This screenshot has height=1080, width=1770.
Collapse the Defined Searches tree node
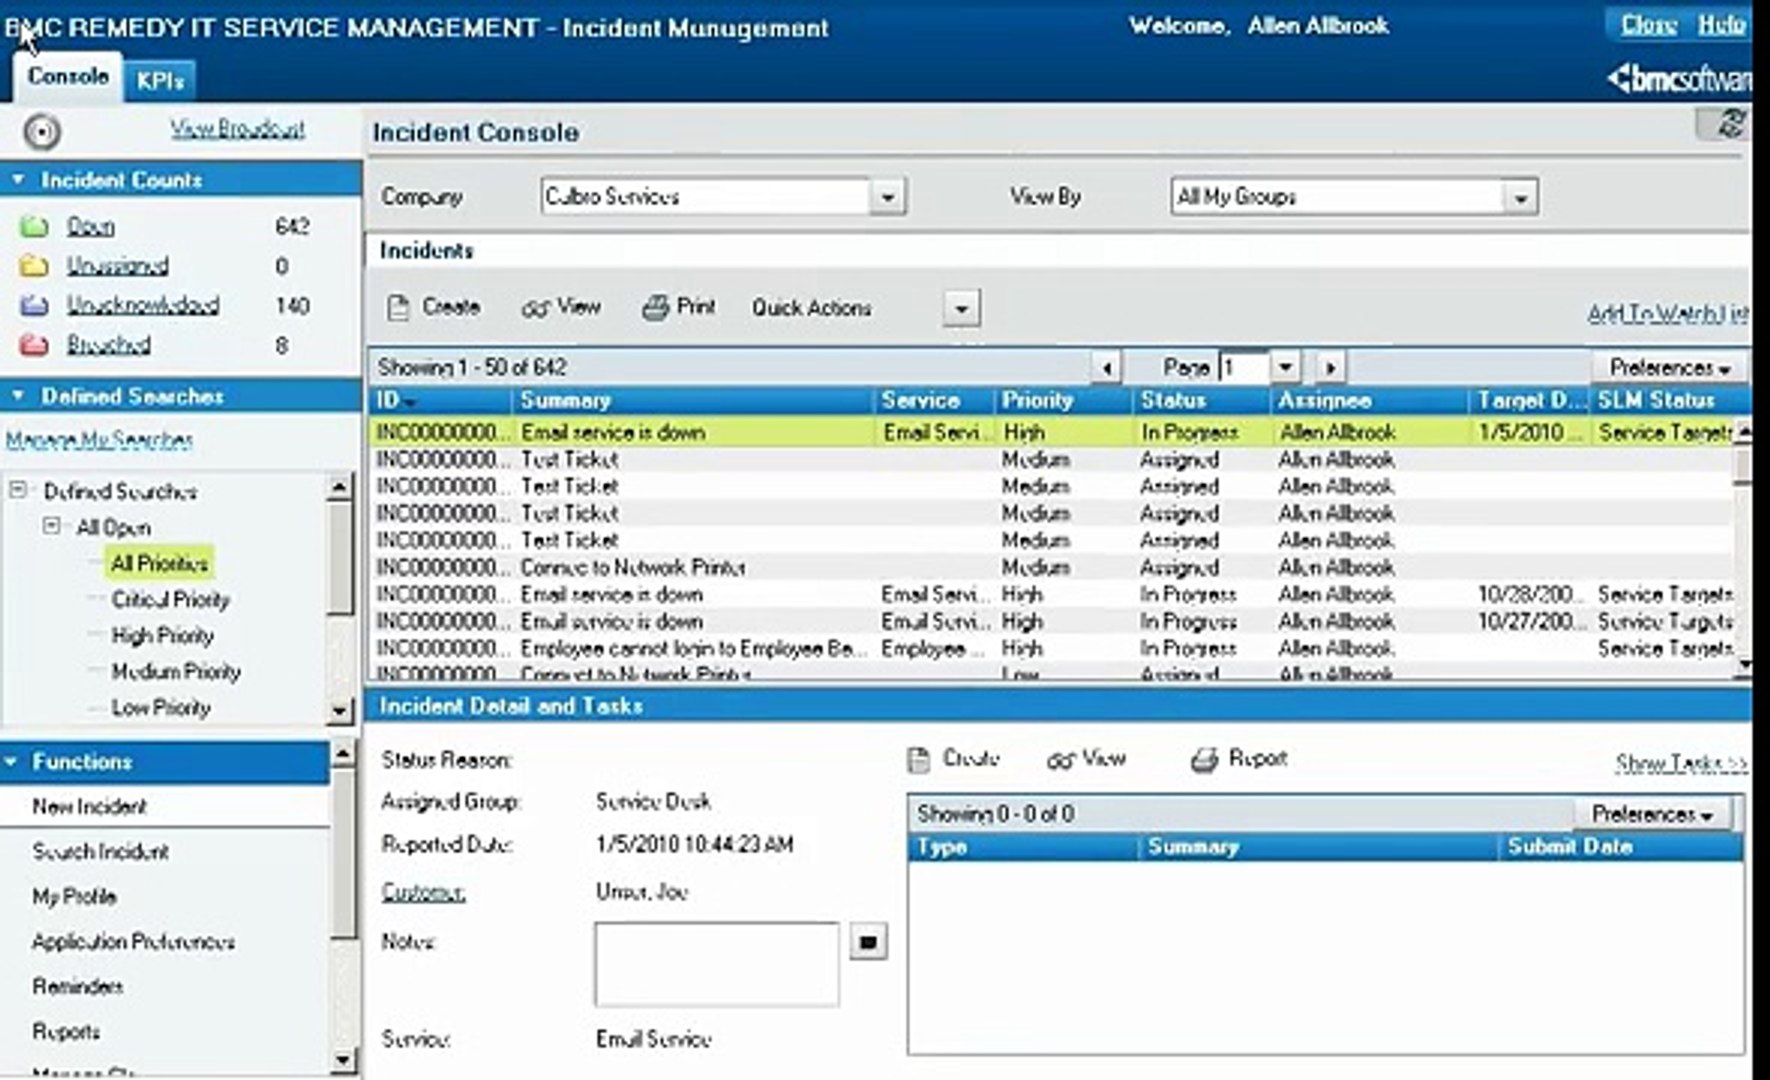[17, 490]
